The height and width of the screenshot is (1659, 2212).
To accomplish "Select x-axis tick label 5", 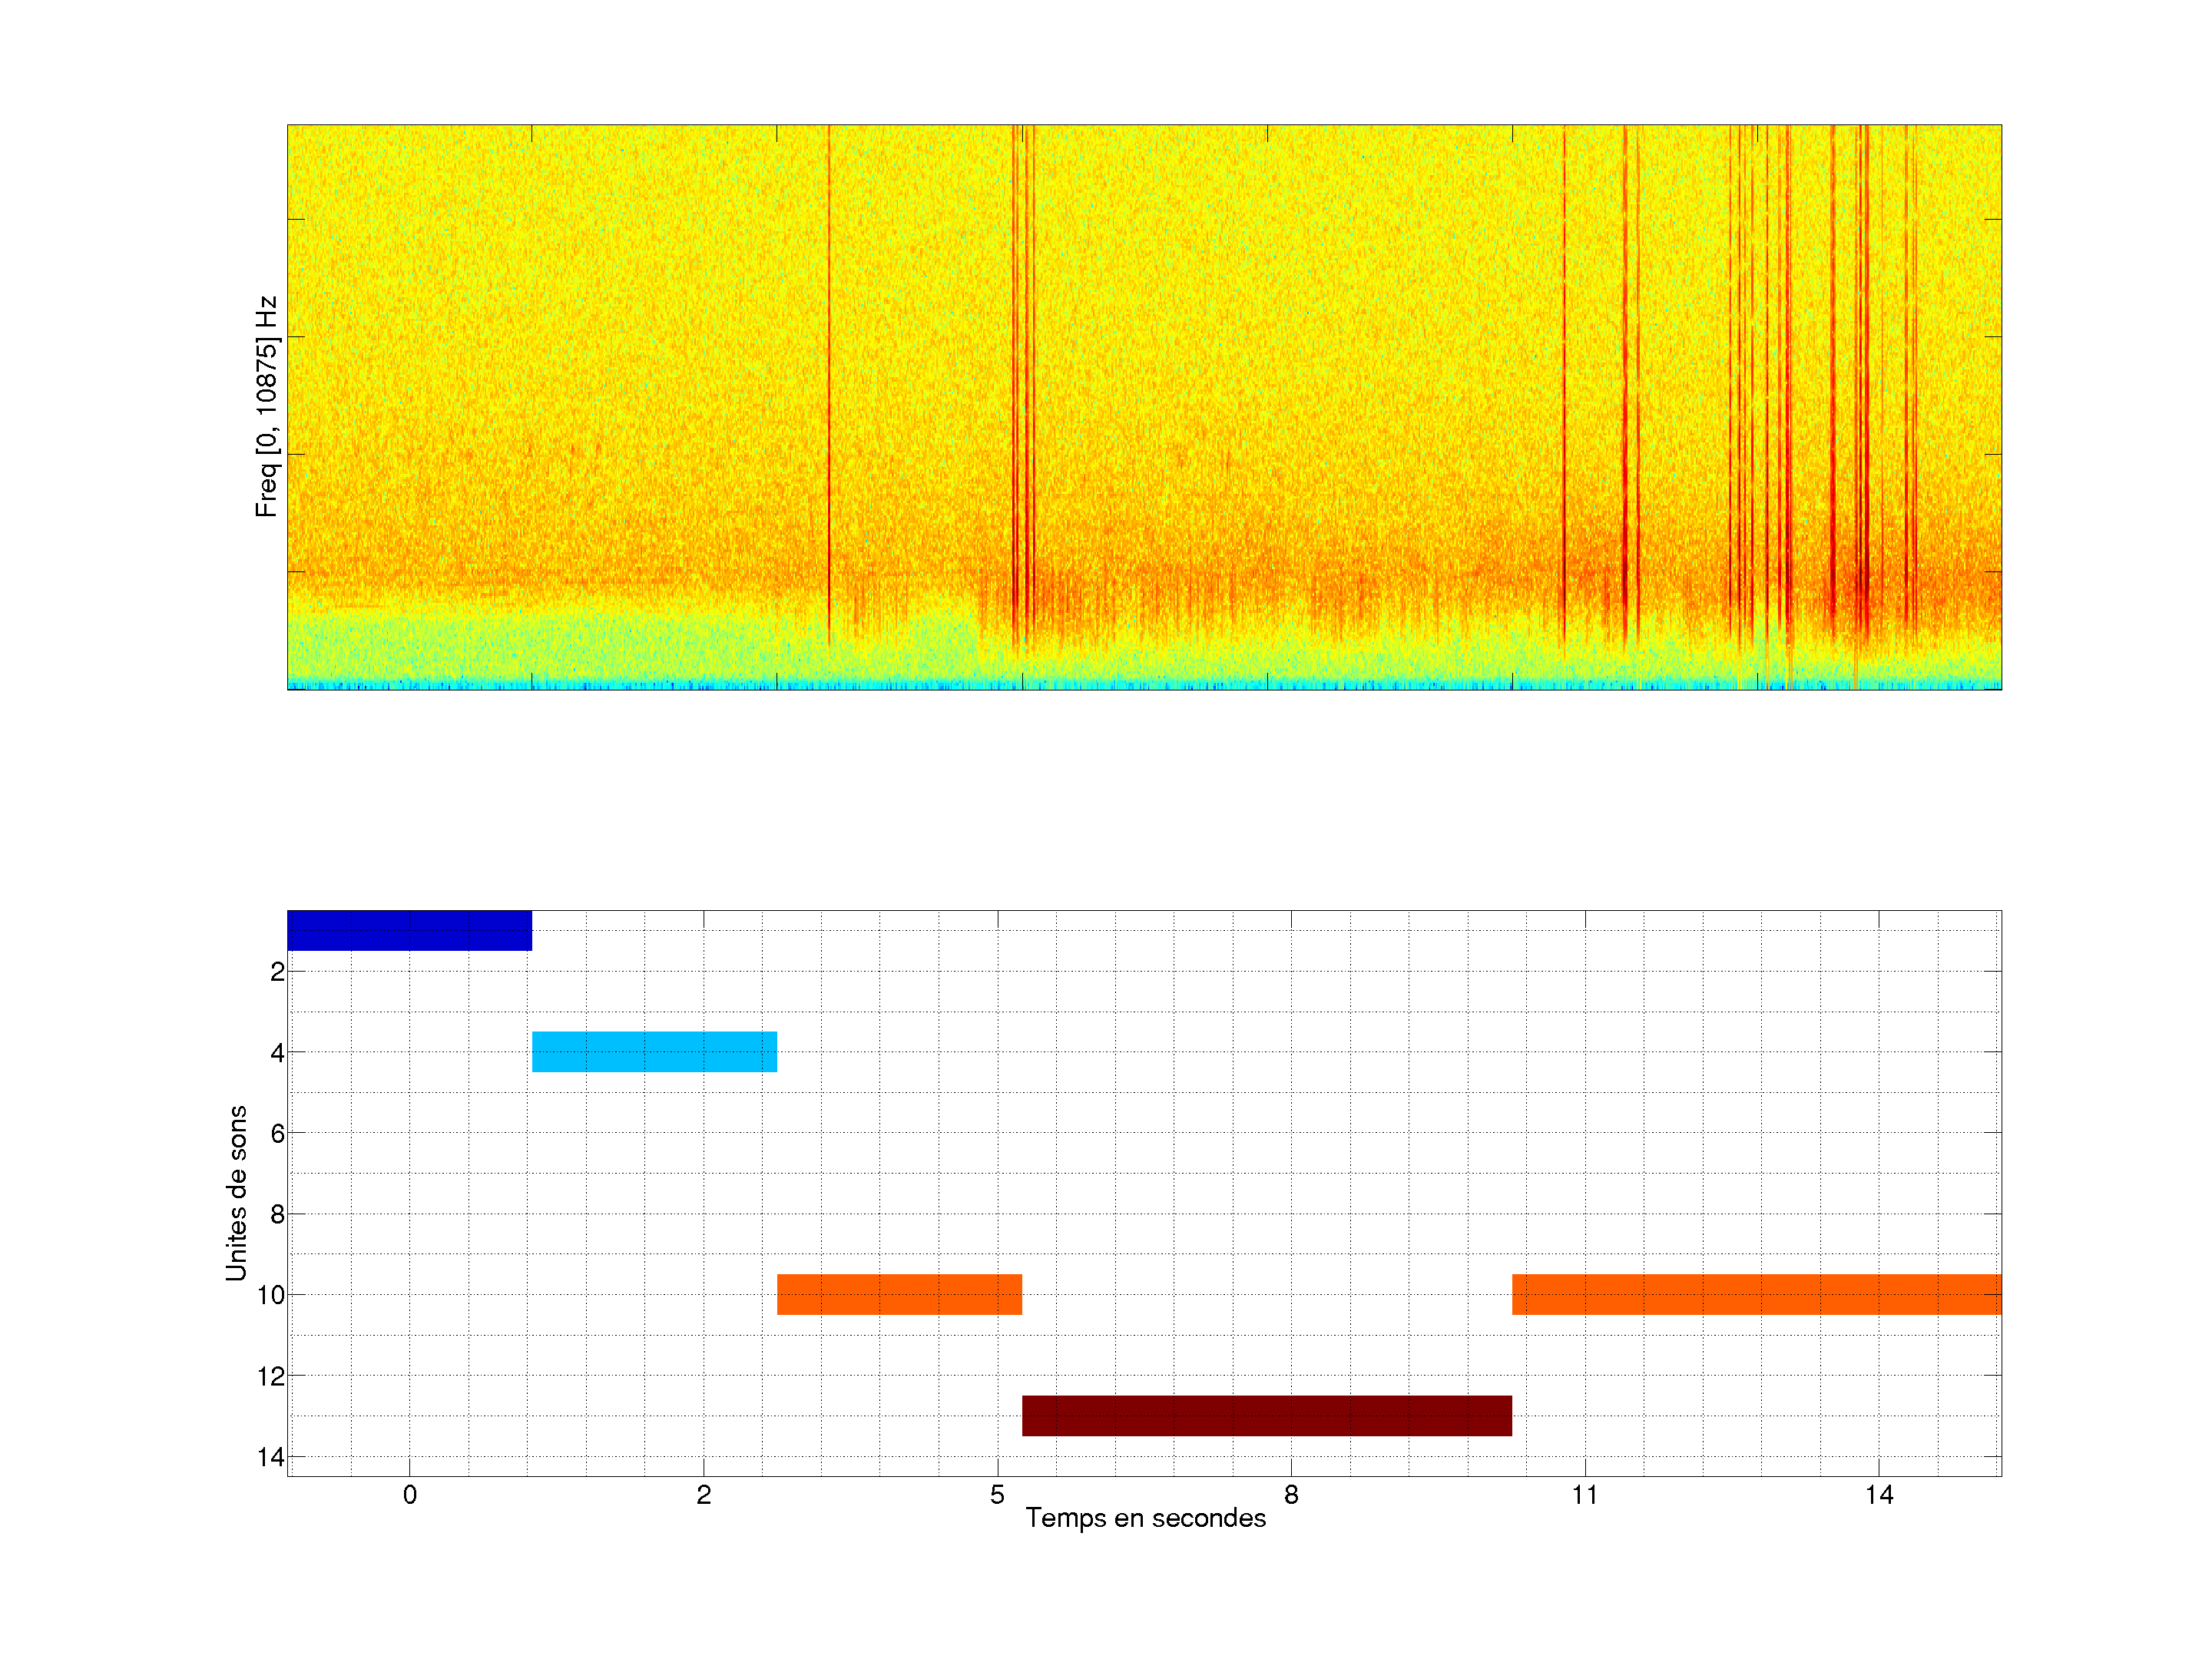I will click(x=997, y=1495).
